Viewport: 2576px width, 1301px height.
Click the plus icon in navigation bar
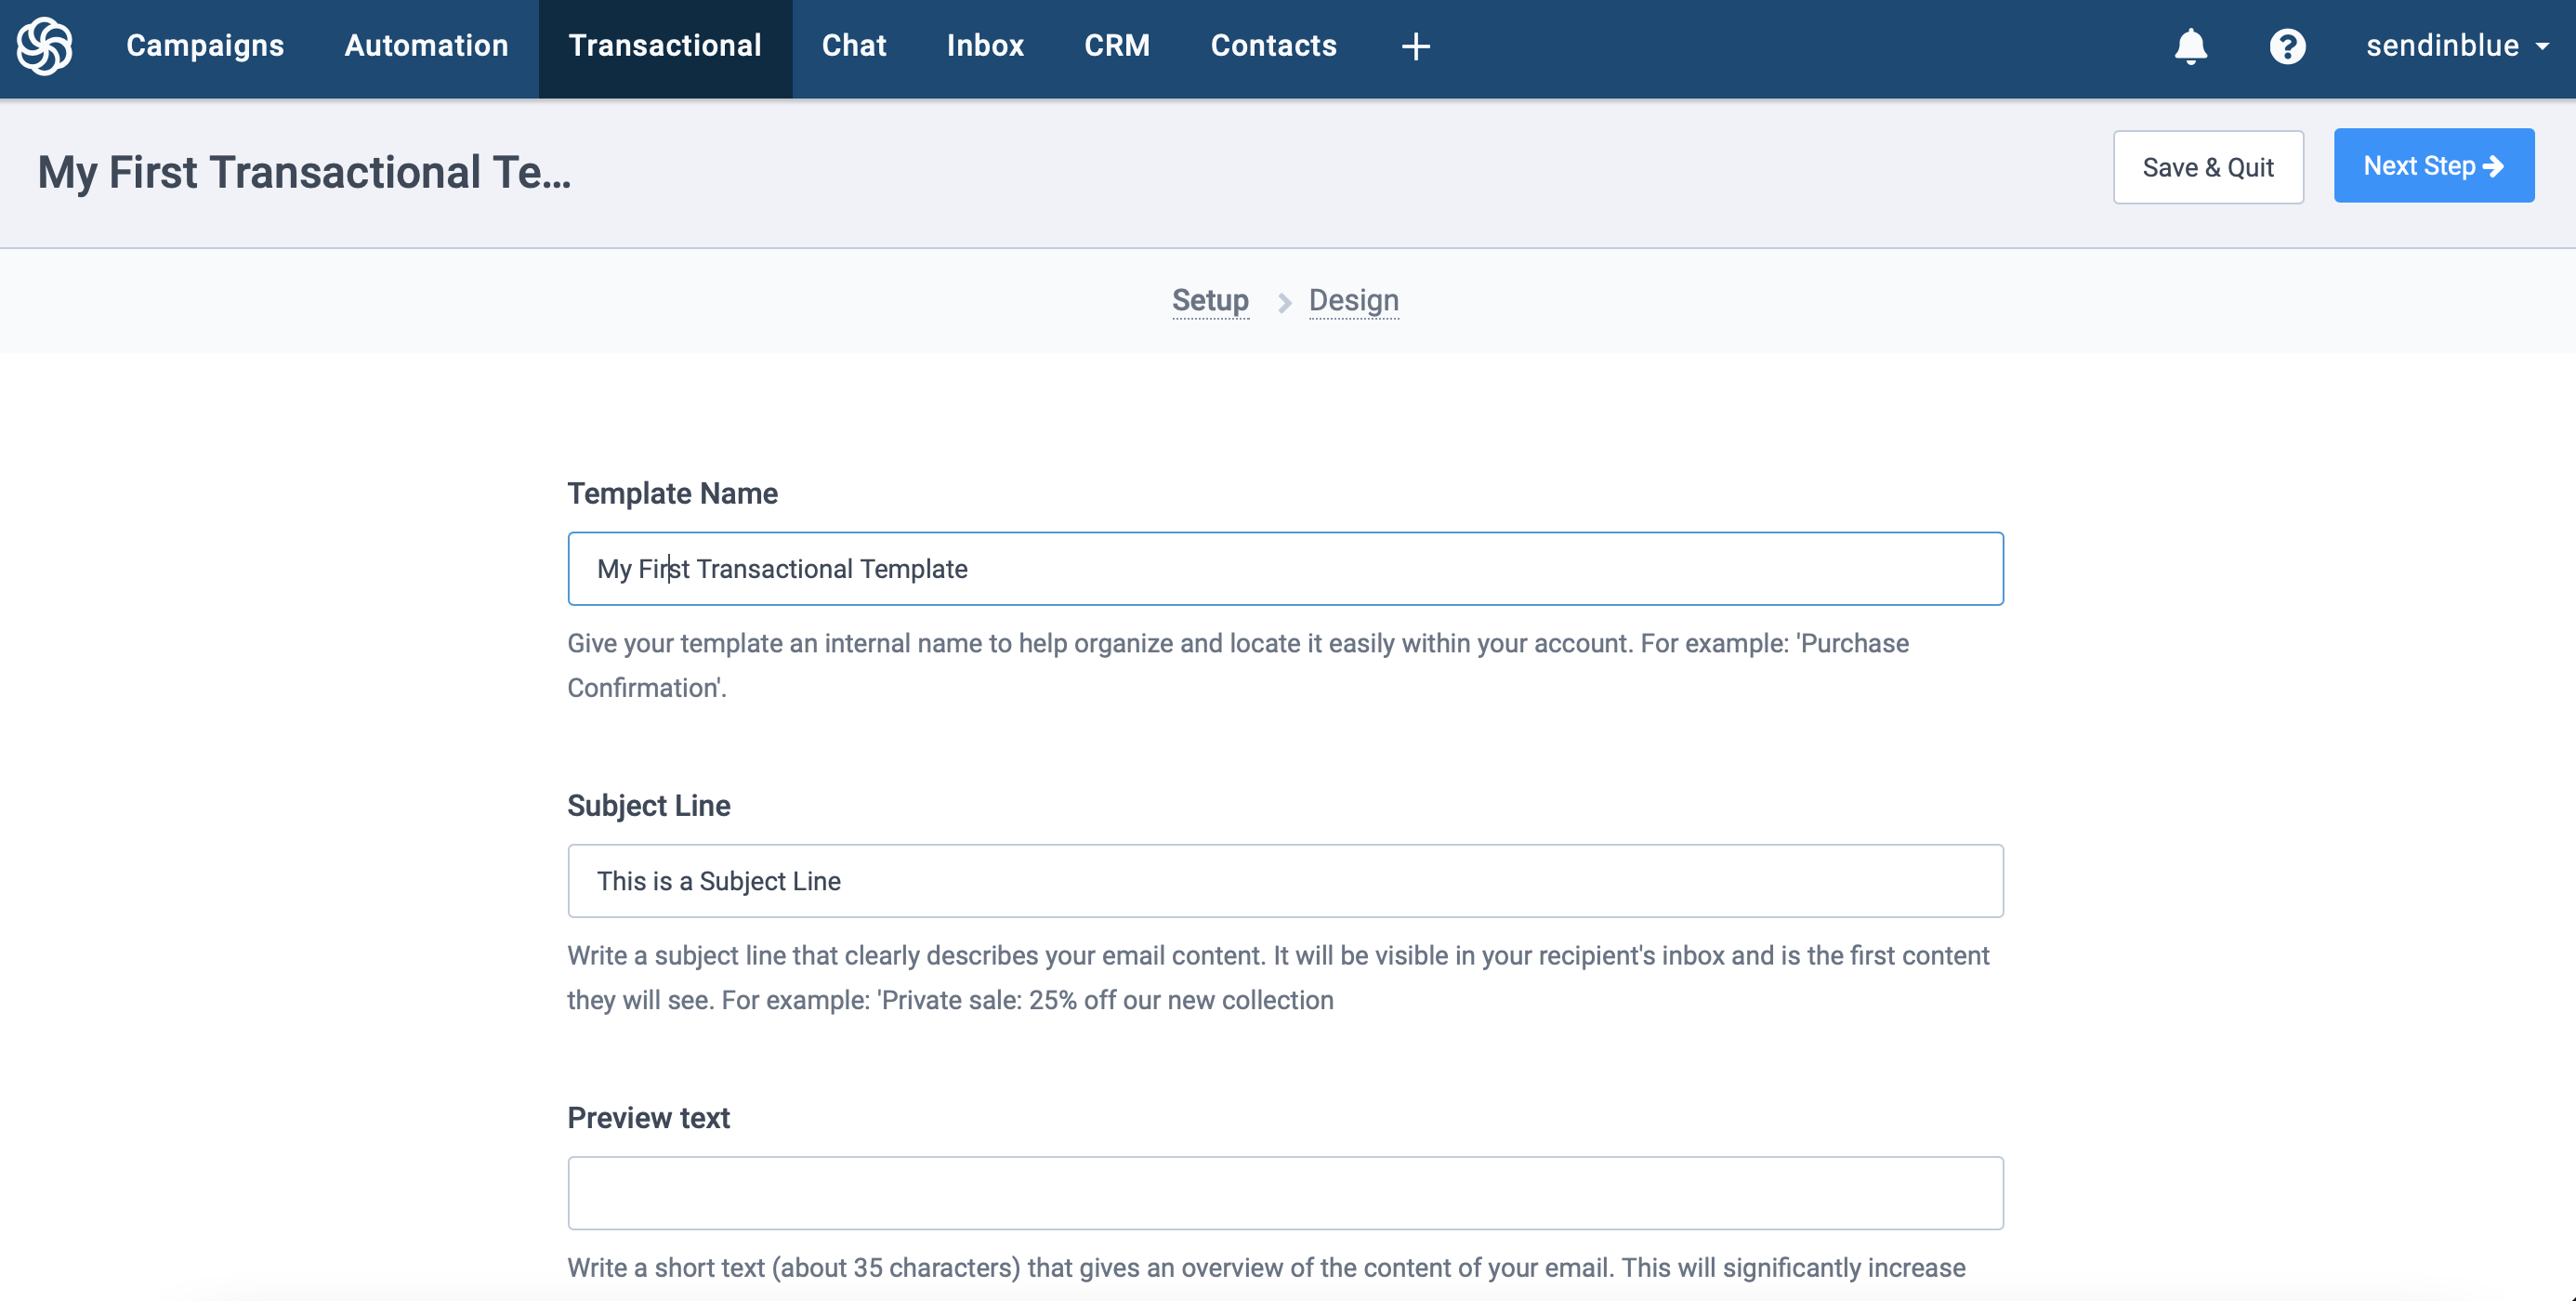[x=1415, y=46]
